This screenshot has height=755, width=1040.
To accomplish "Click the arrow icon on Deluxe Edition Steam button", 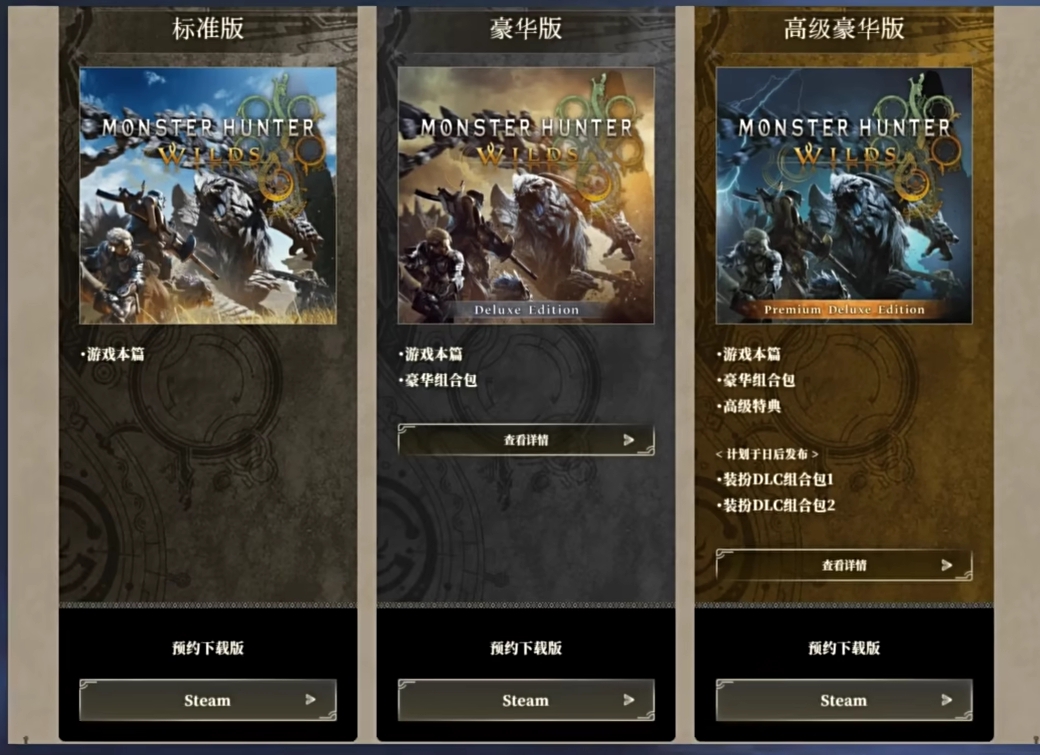I will pyautogui.click(x=629, y=699).
